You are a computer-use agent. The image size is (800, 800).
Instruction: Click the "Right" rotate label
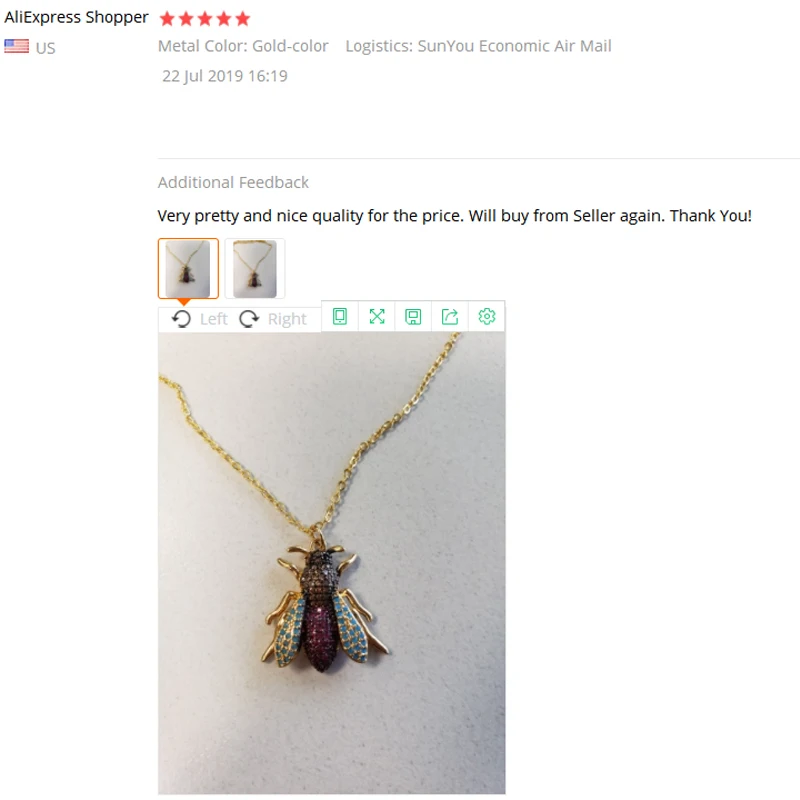pos(287,319)
